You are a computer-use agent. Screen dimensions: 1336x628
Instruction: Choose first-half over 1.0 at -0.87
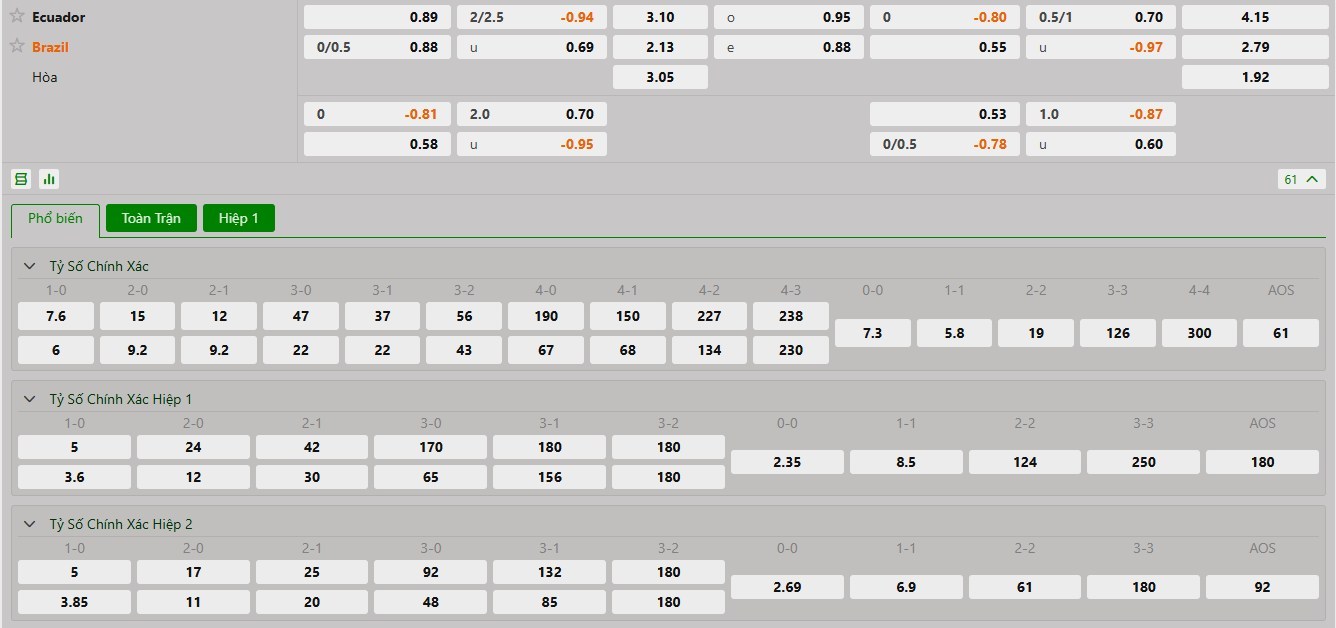(1101, 114)
